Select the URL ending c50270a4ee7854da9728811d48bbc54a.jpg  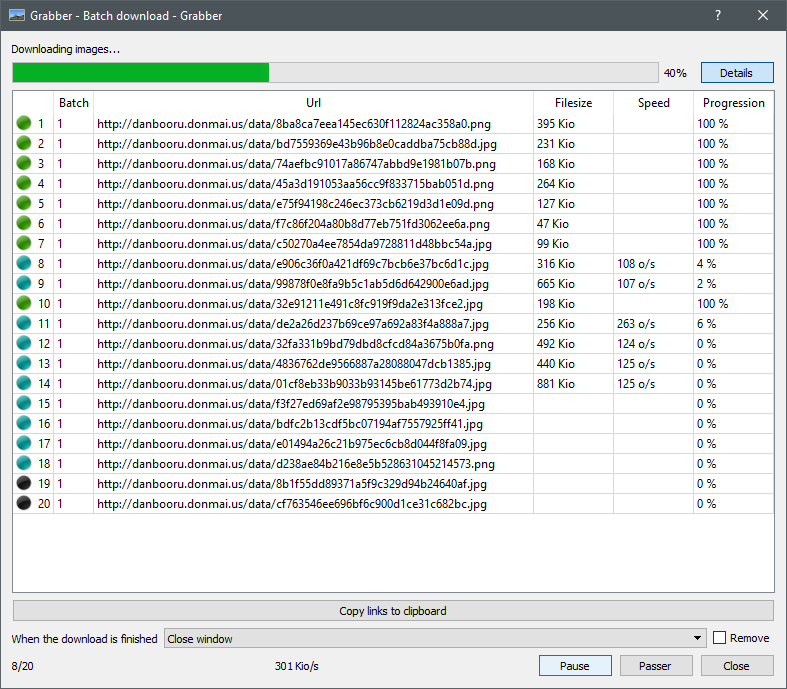click(x=294, y=244)
